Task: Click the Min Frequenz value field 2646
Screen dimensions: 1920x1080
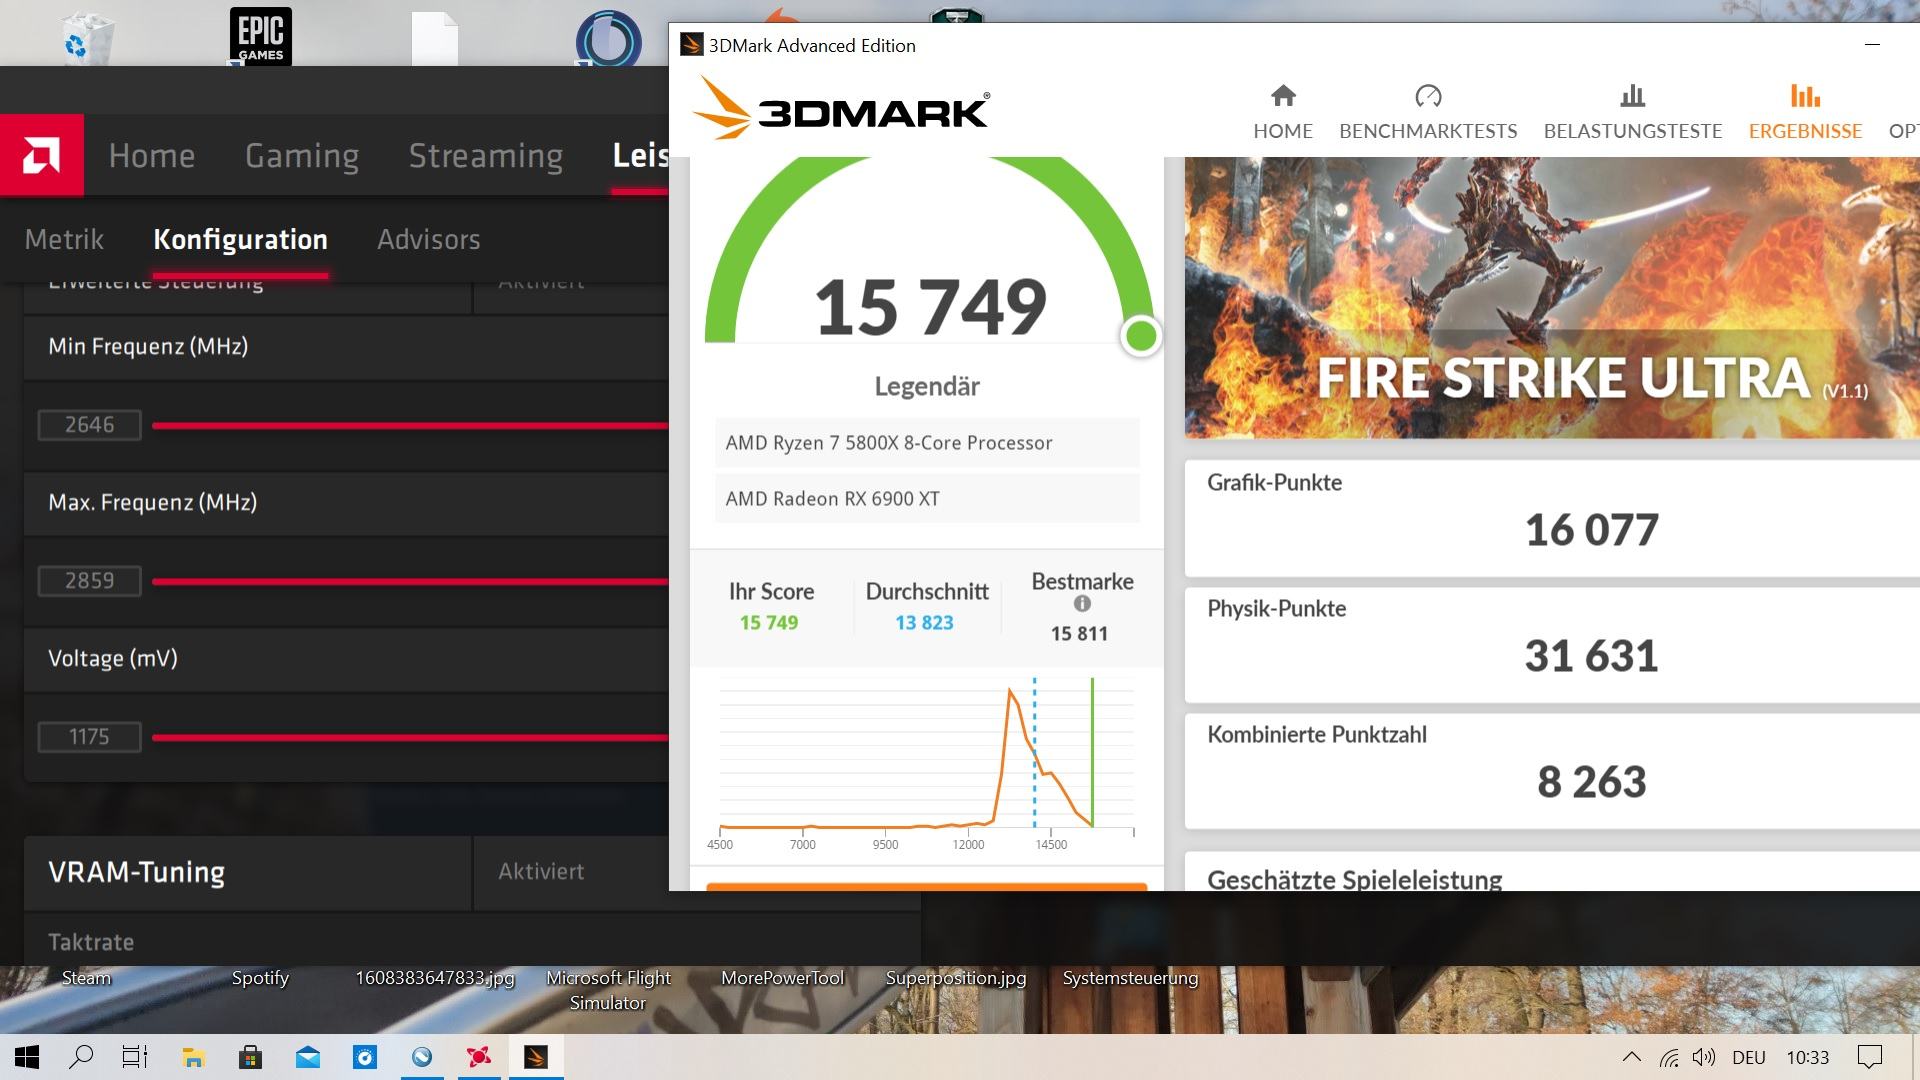Action: [x=89, y=425]
